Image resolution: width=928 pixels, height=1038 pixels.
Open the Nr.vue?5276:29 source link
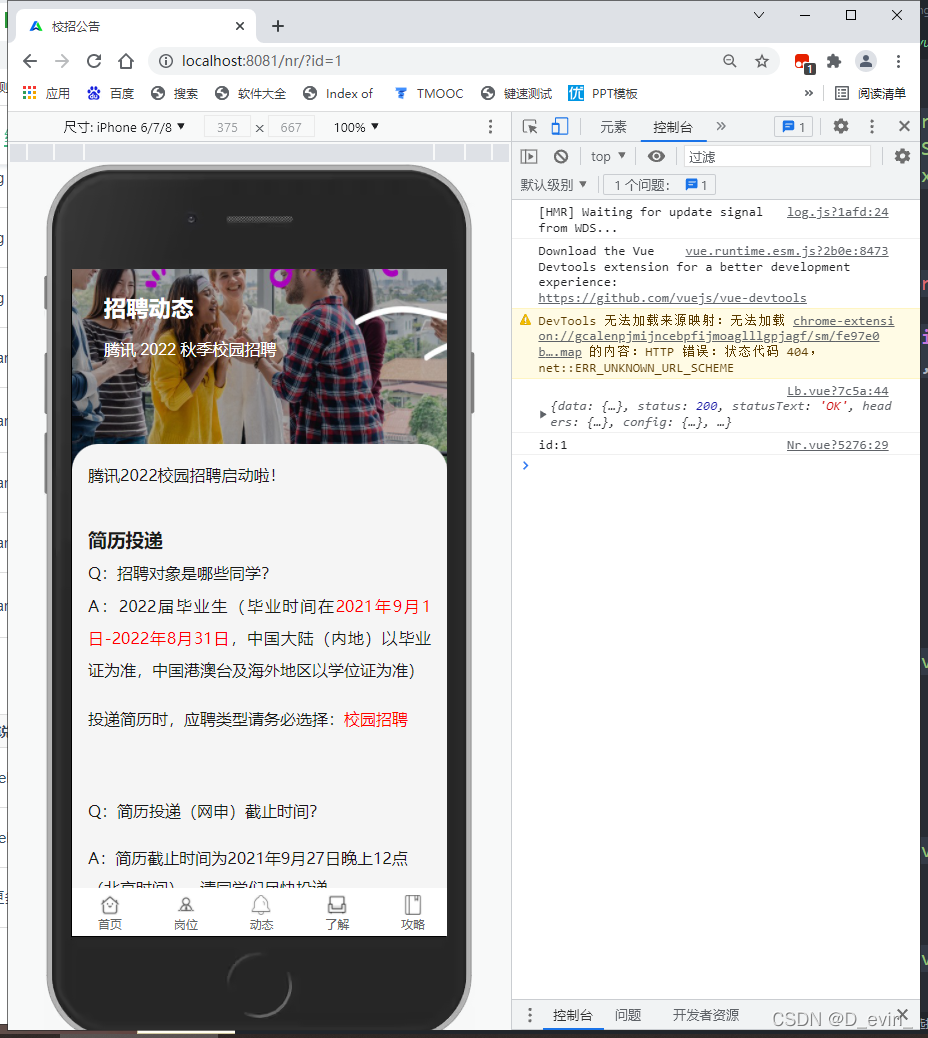[x=837, y=445]
